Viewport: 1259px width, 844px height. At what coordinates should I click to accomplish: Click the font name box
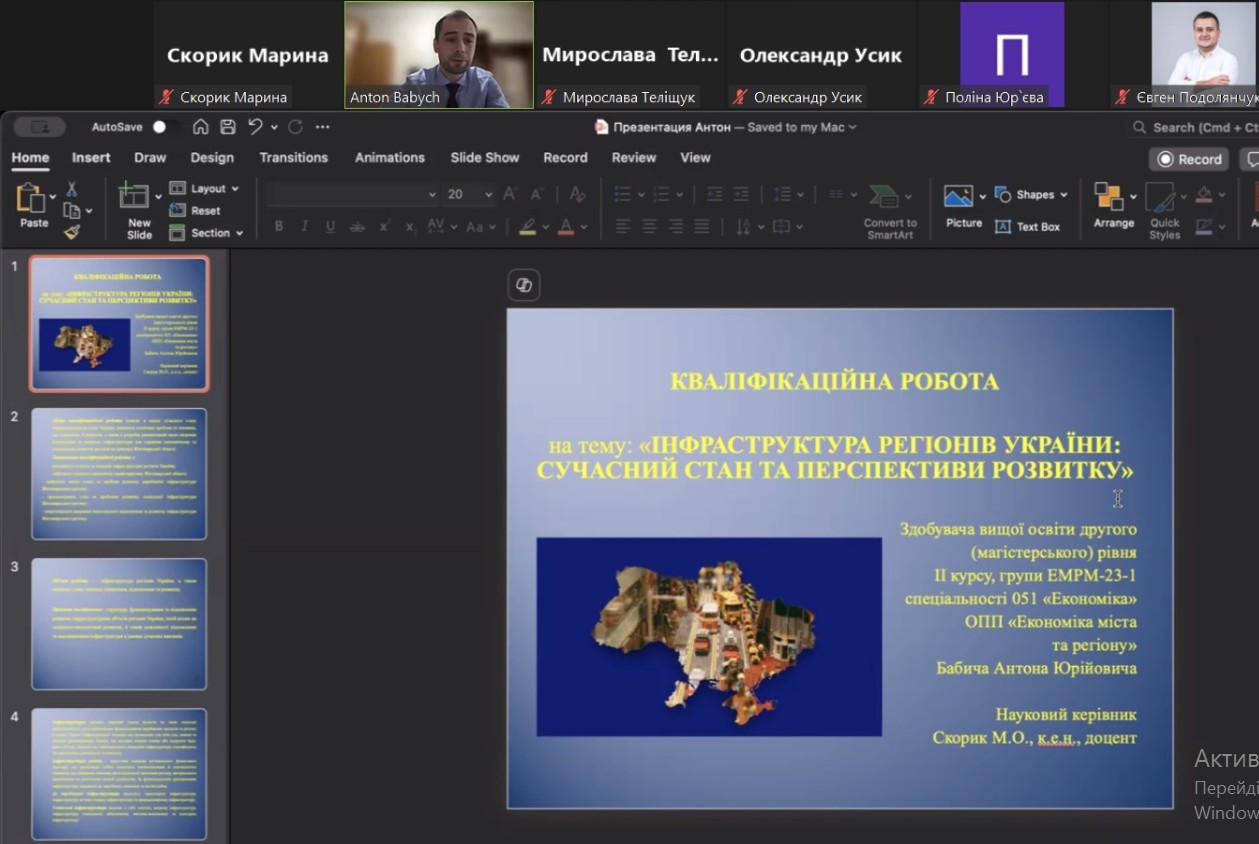tap(353, 194)
